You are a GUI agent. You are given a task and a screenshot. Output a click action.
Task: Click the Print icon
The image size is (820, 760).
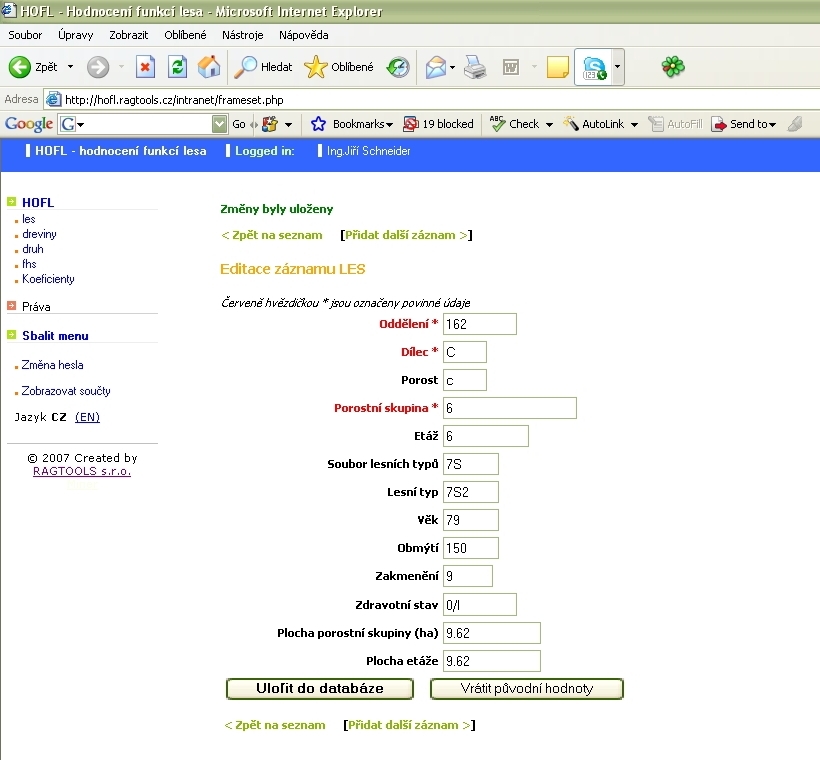pyautogui.click(x=475, y=67)
